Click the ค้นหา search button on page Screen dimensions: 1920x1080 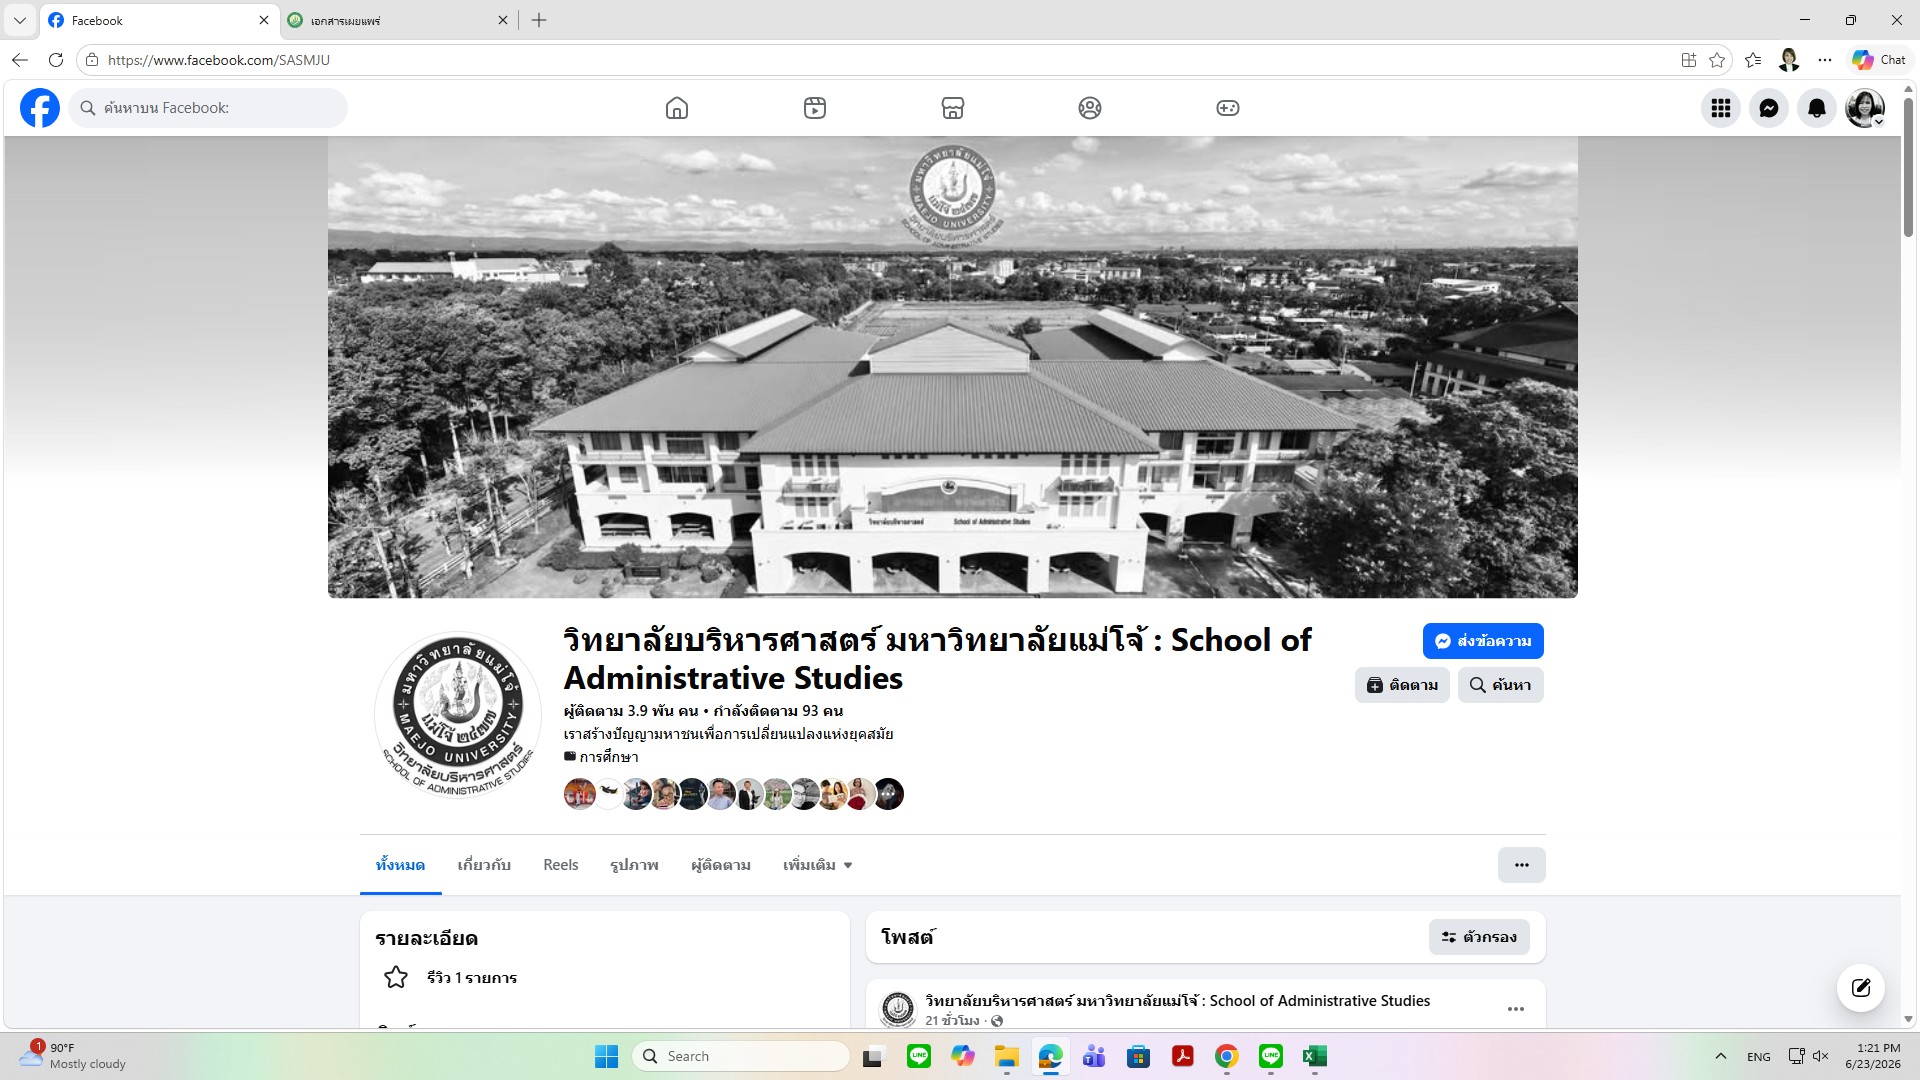[x=1500, y=685]
